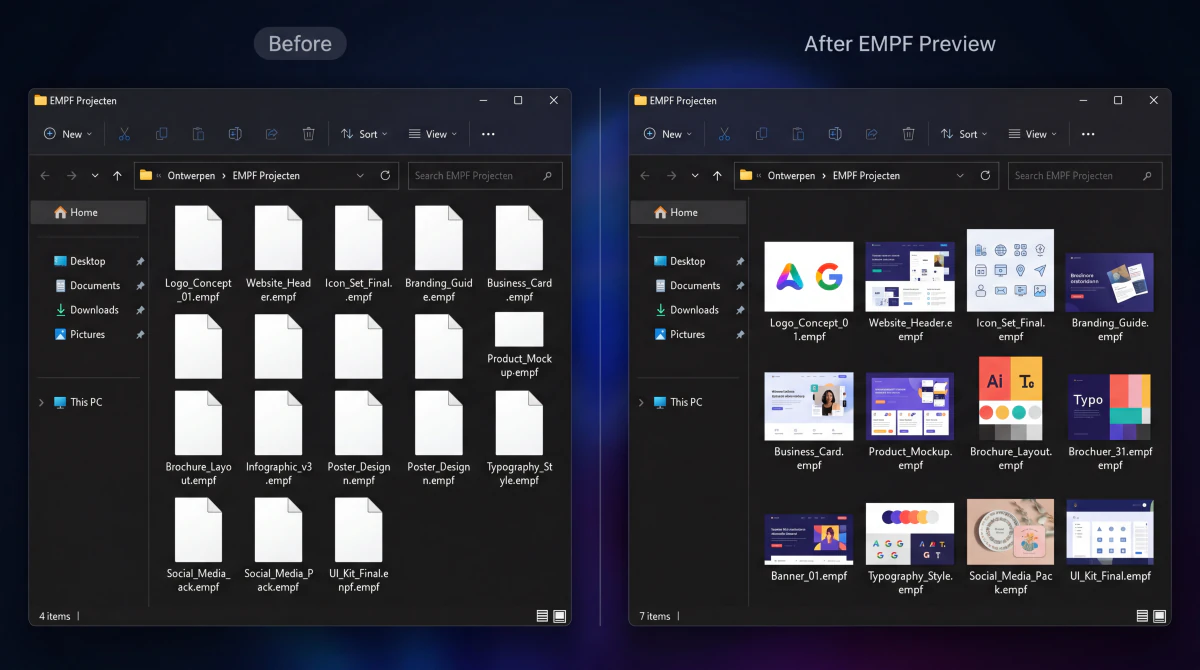Open Desktop in Before window sidebar
This screenshot has width=1200, height=670.
click(88, 261)
